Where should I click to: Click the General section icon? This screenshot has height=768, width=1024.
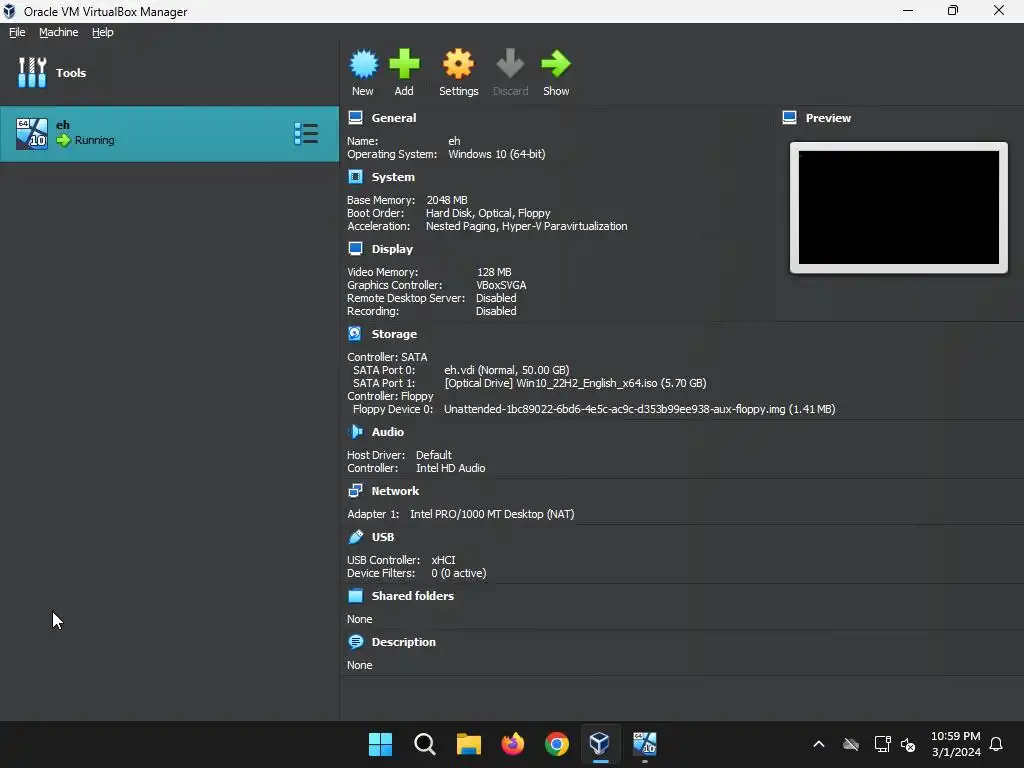(355, 118)
